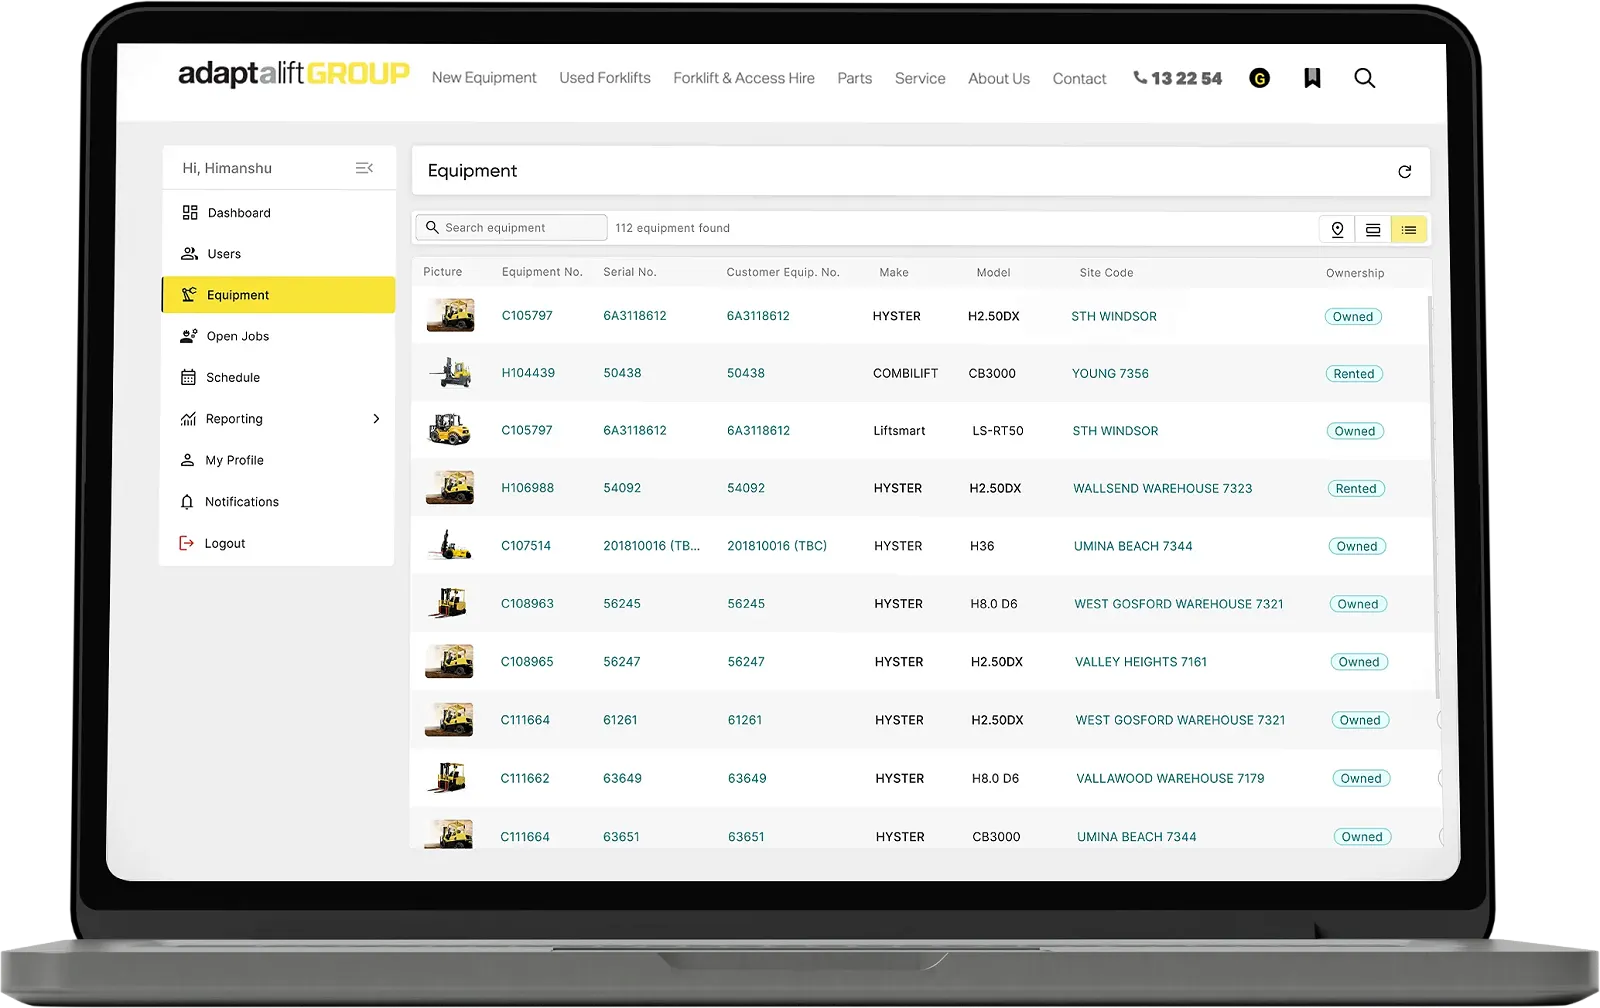This screenshot has height=1008, width=1600.
Task: Click the COMBILIFT make cell
Action: tap(905, 373)
